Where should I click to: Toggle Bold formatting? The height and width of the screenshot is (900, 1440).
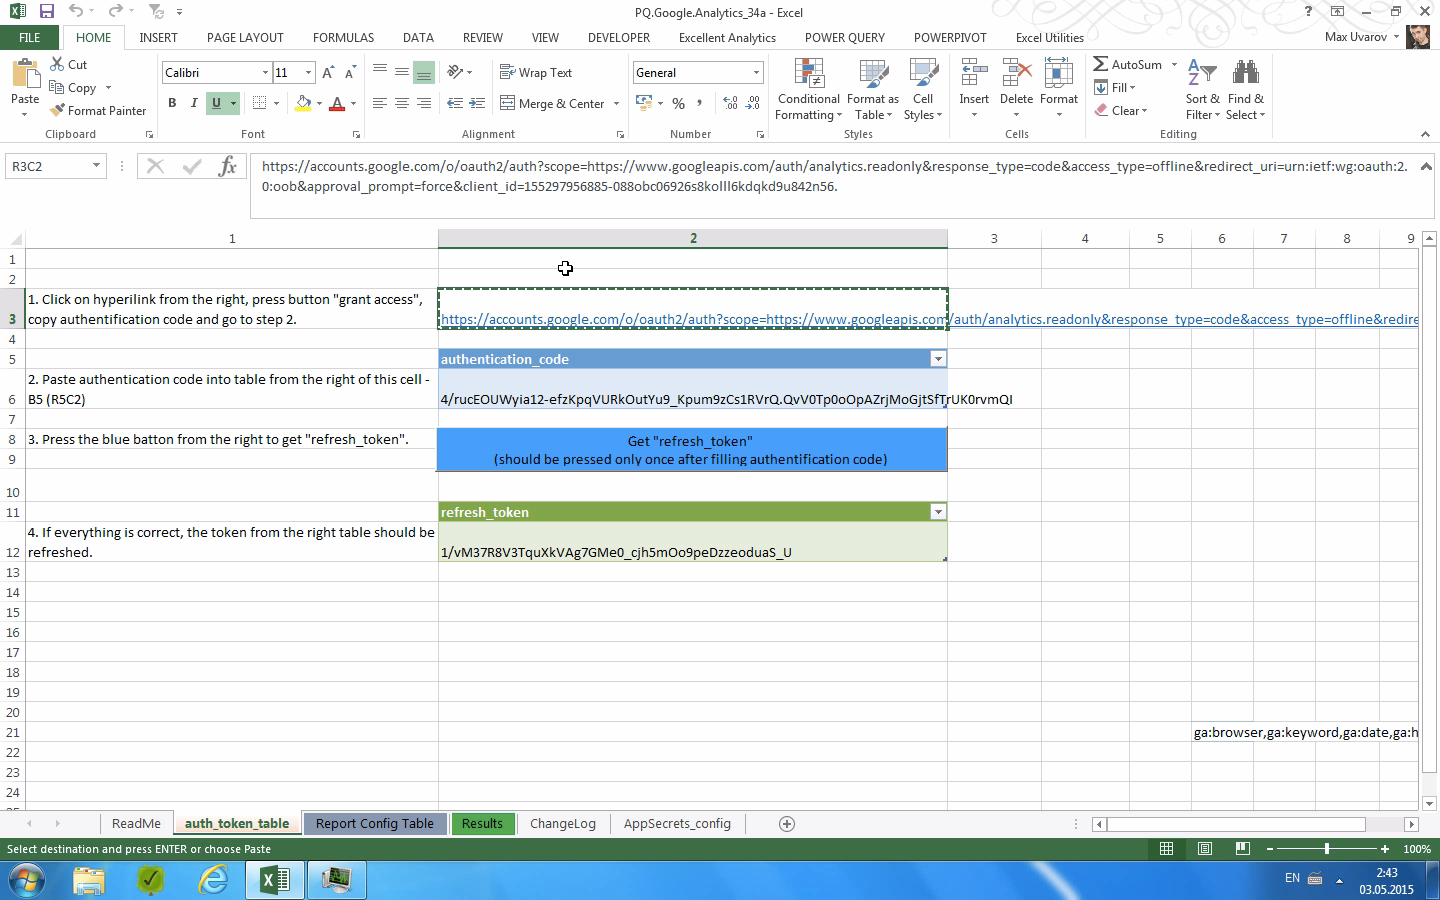click(x=172, y=103)
